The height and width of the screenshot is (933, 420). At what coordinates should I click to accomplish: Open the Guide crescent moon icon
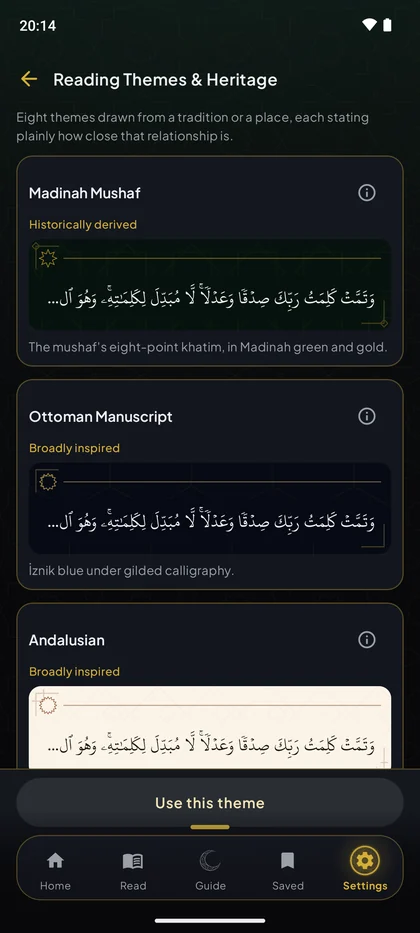pos(210,860)
